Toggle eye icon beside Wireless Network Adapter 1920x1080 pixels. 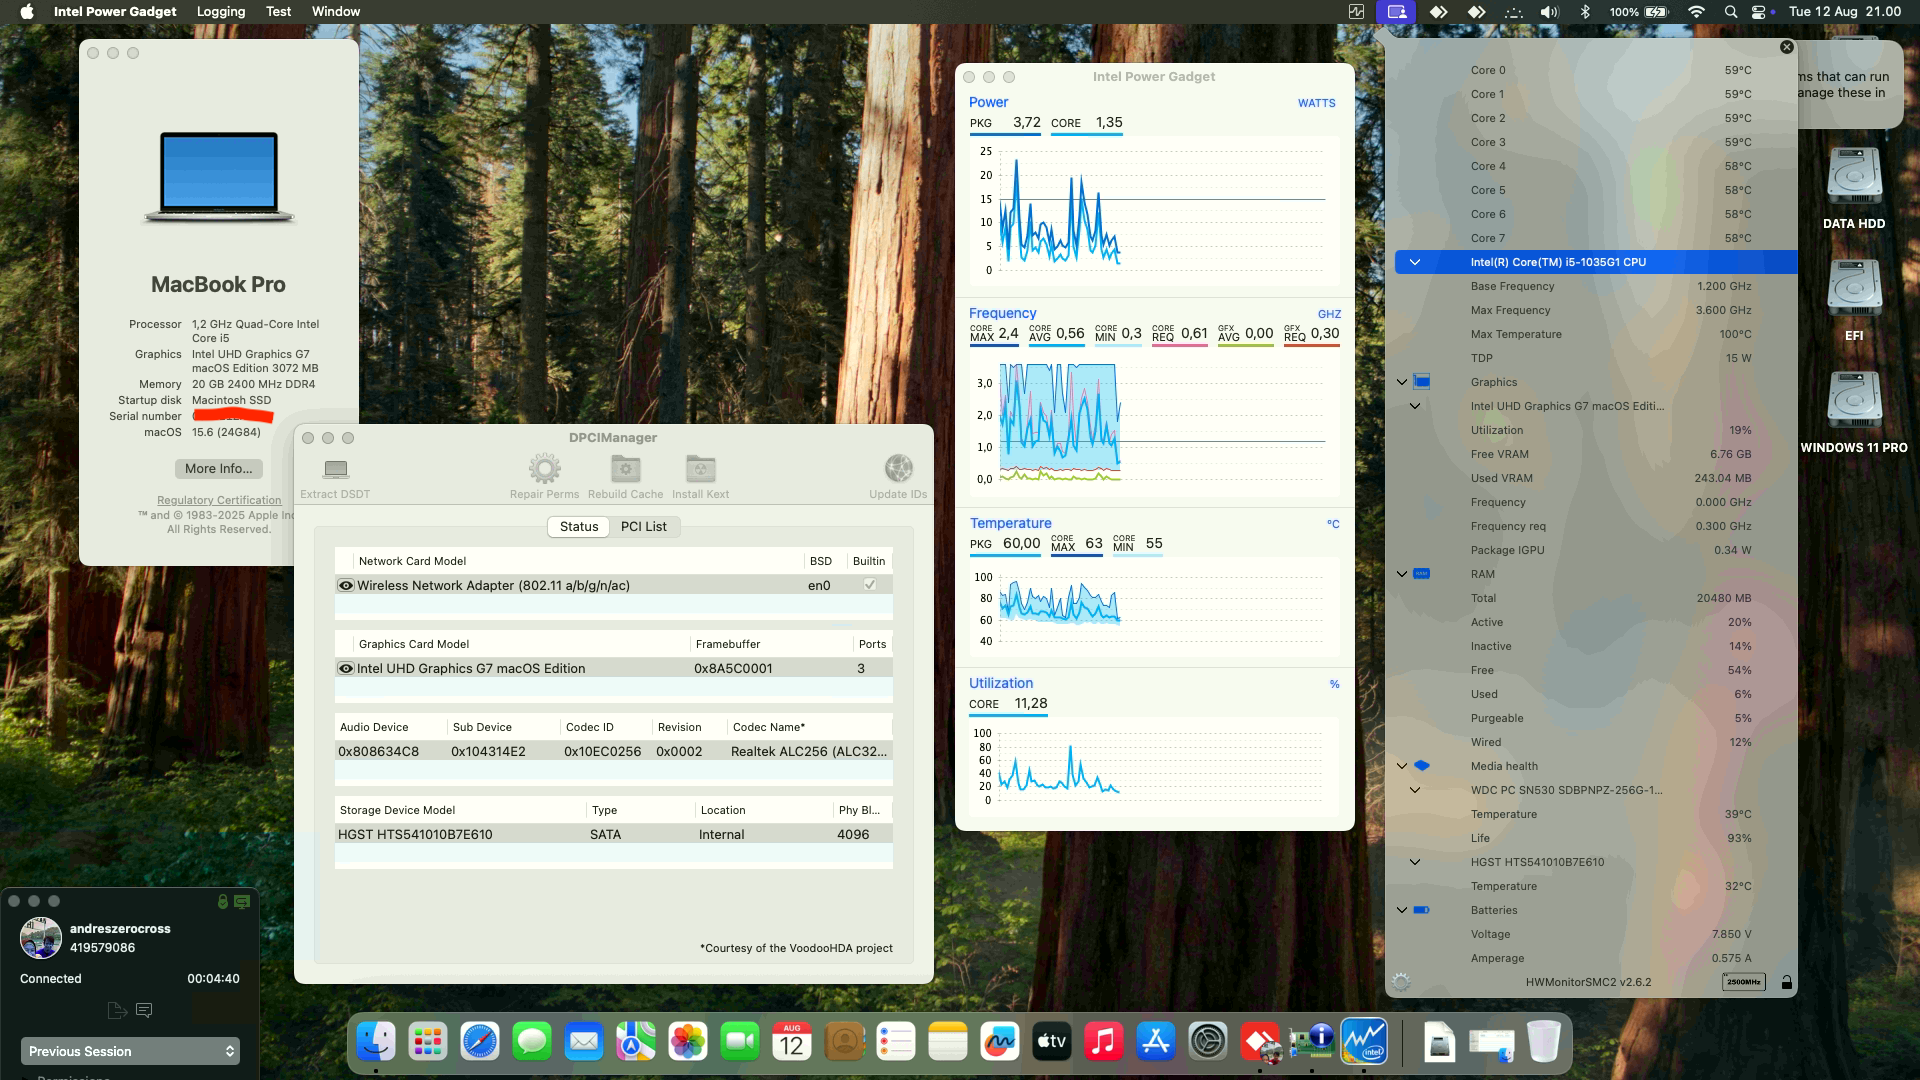[x=346, y=585]
